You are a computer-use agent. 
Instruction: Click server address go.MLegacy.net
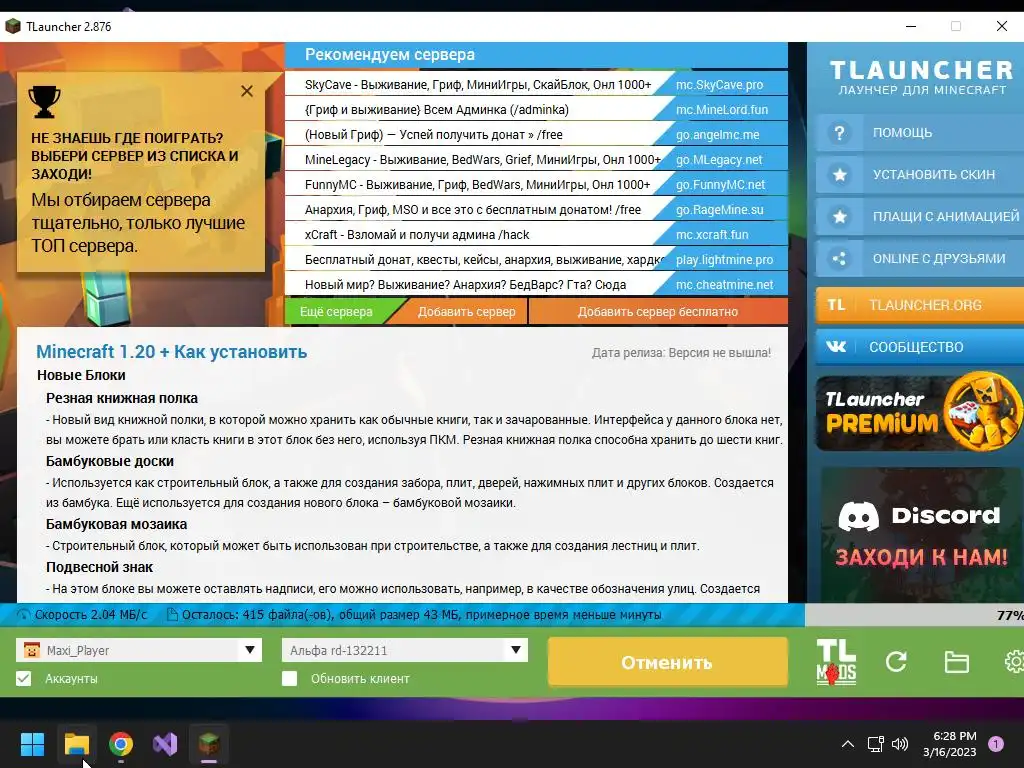(719, 159)
